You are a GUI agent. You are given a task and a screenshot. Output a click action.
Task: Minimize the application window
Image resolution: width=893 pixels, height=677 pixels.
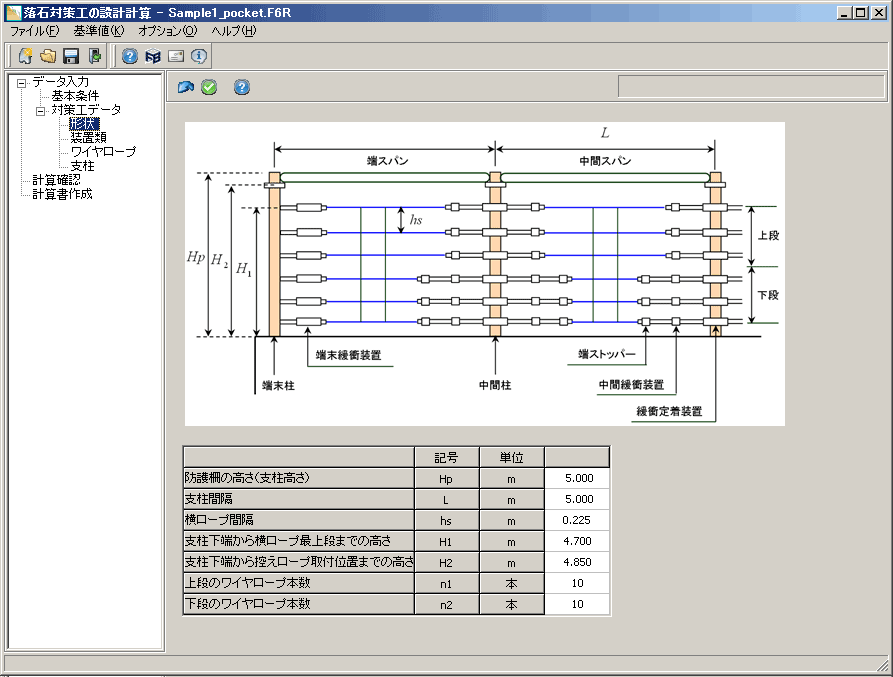click(x=845, y=12)
